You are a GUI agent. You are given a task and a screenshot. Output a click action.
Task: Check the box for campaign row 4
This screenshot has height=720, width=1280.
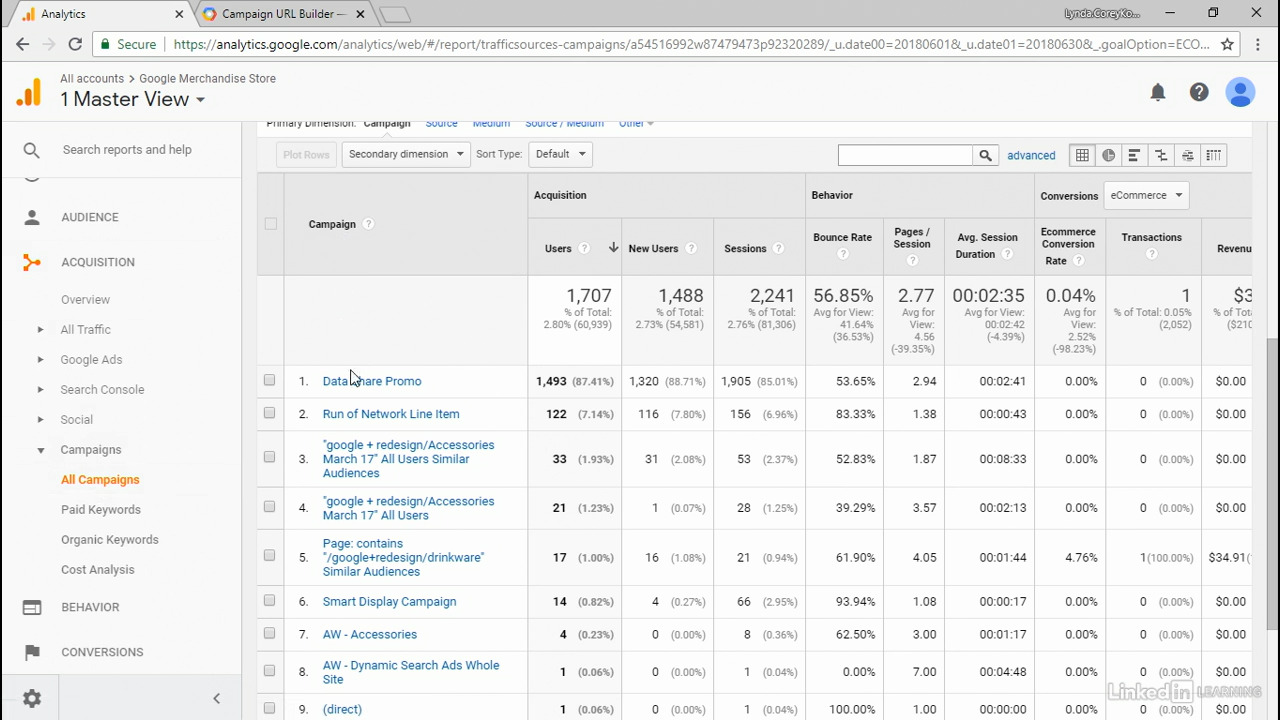(x=269, y=506)
